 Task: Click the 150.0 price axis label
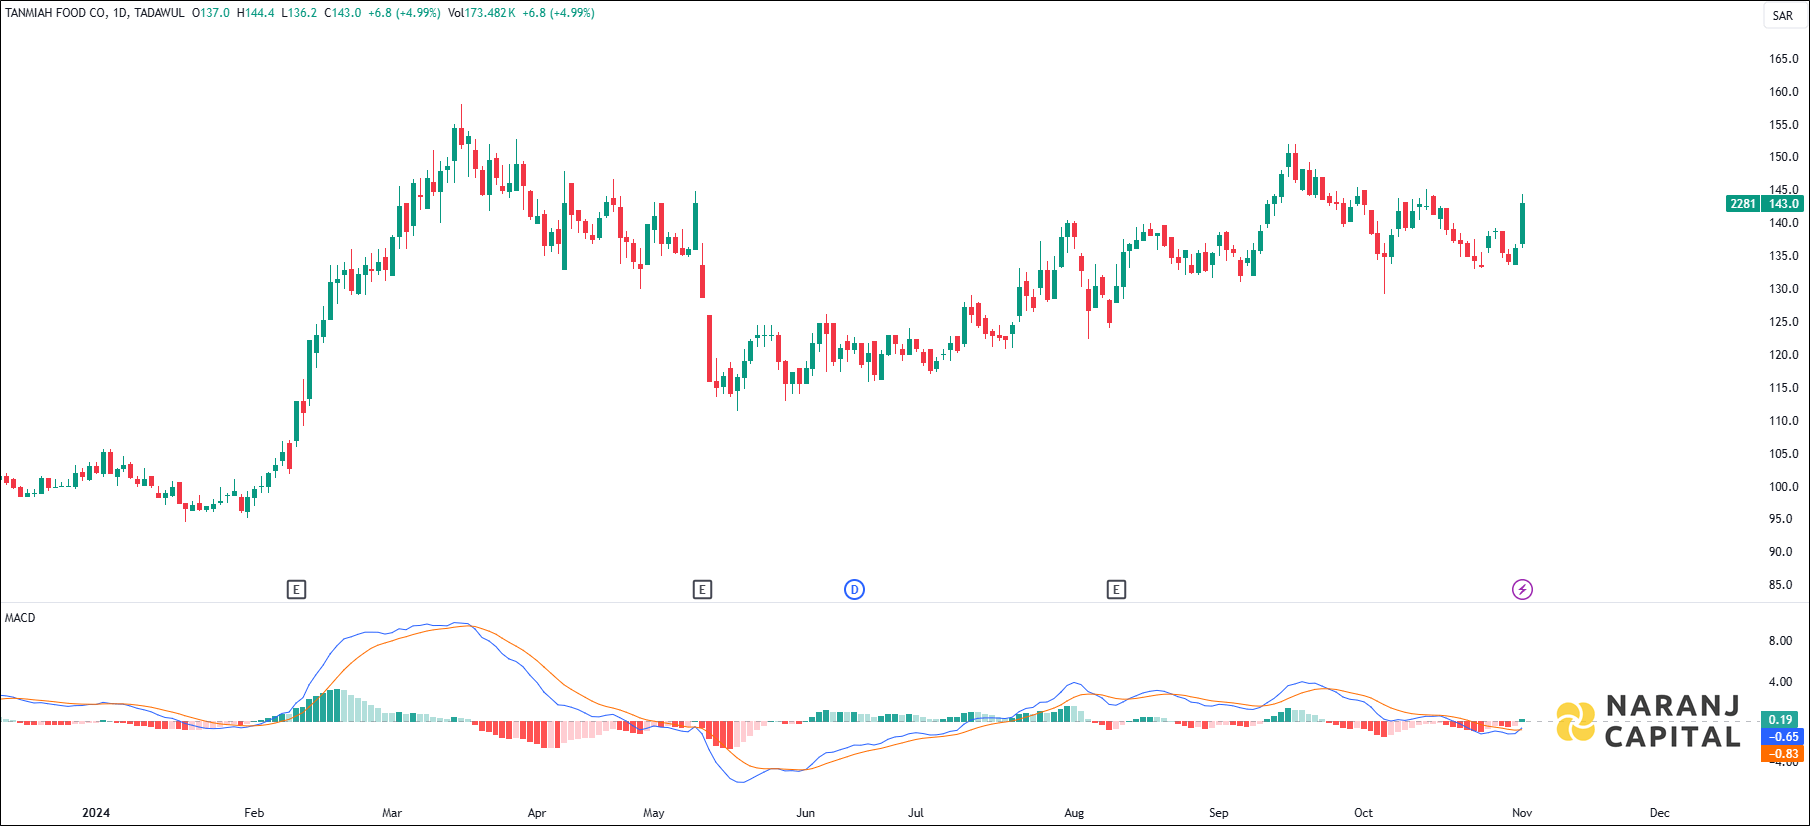point(1784,157)
